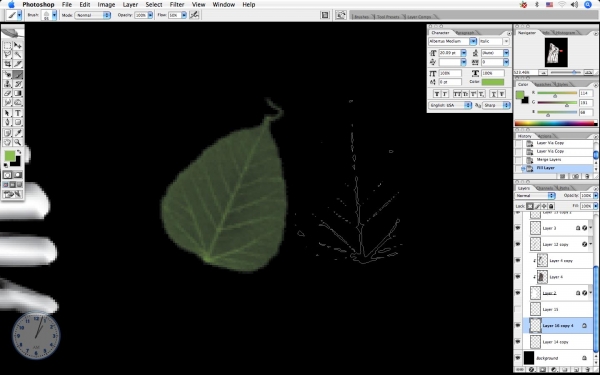
Task: Select the History Brush tool
Action: pyautogui.click(x=18, y=84)
